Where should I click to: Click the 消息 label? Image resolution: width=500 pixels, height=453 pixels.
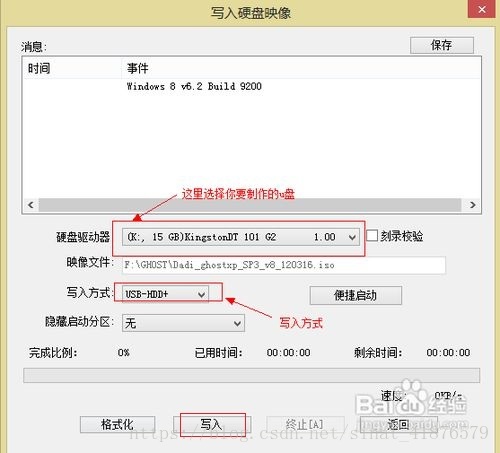click(34, 46)
